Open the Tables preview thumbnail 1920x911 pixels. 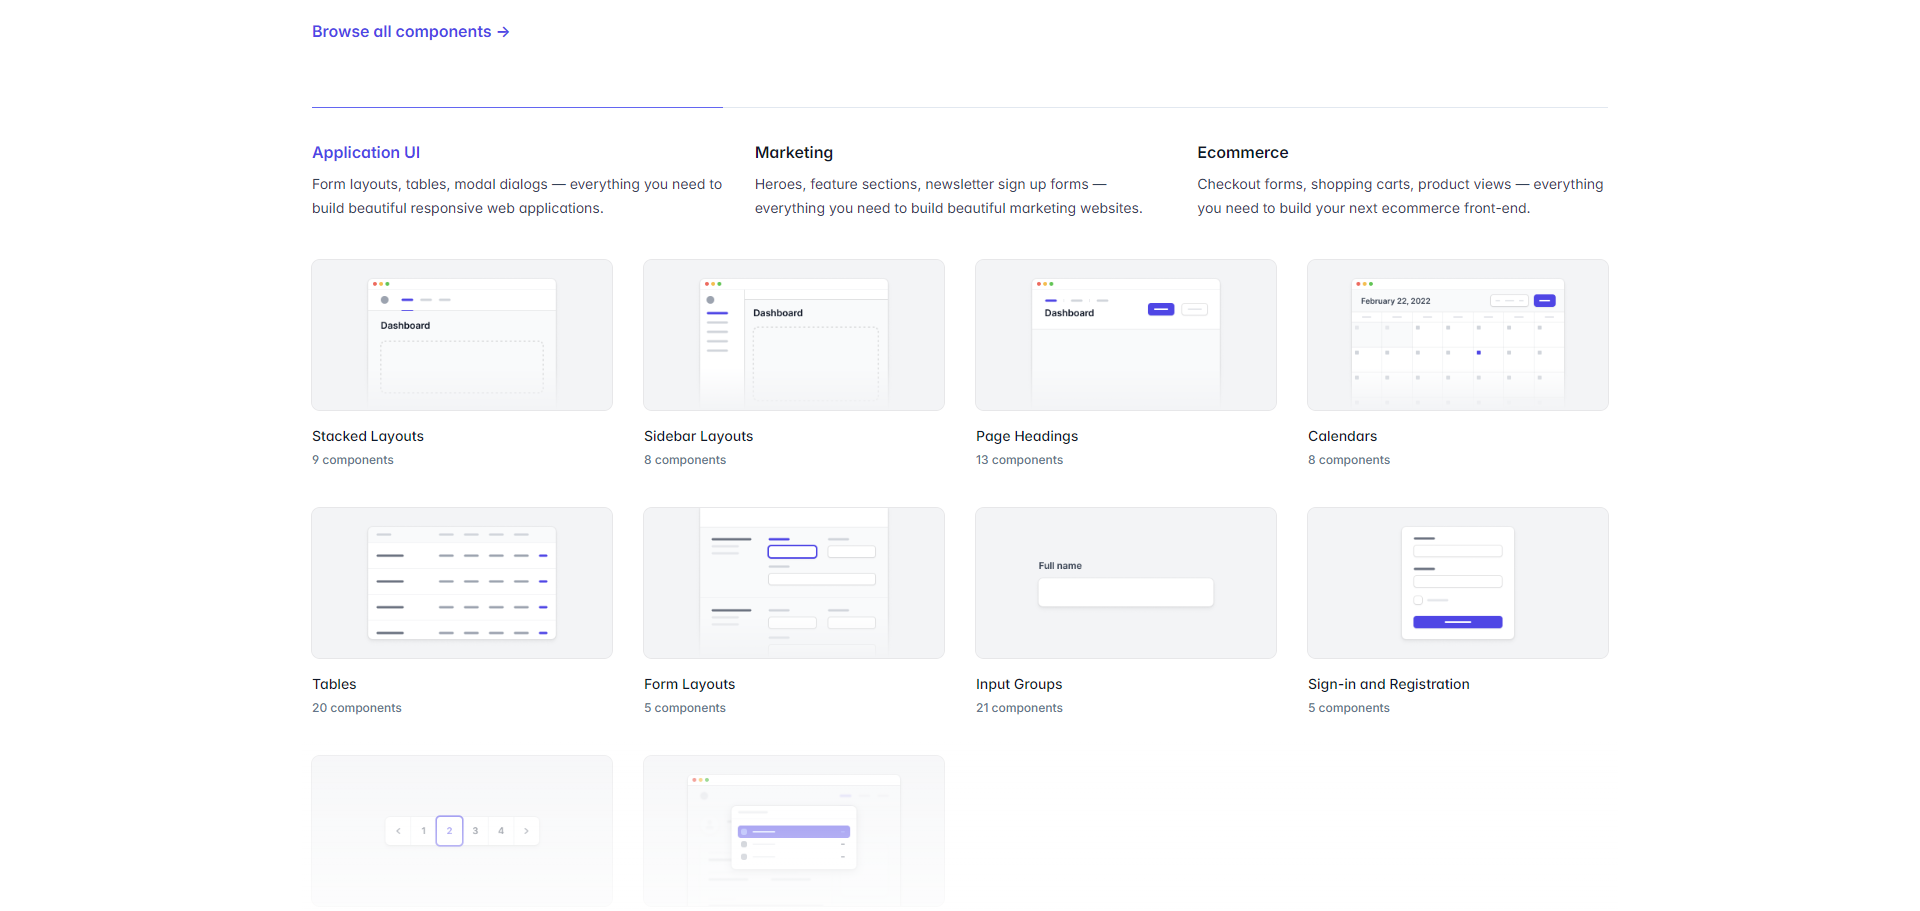[462, 583]
